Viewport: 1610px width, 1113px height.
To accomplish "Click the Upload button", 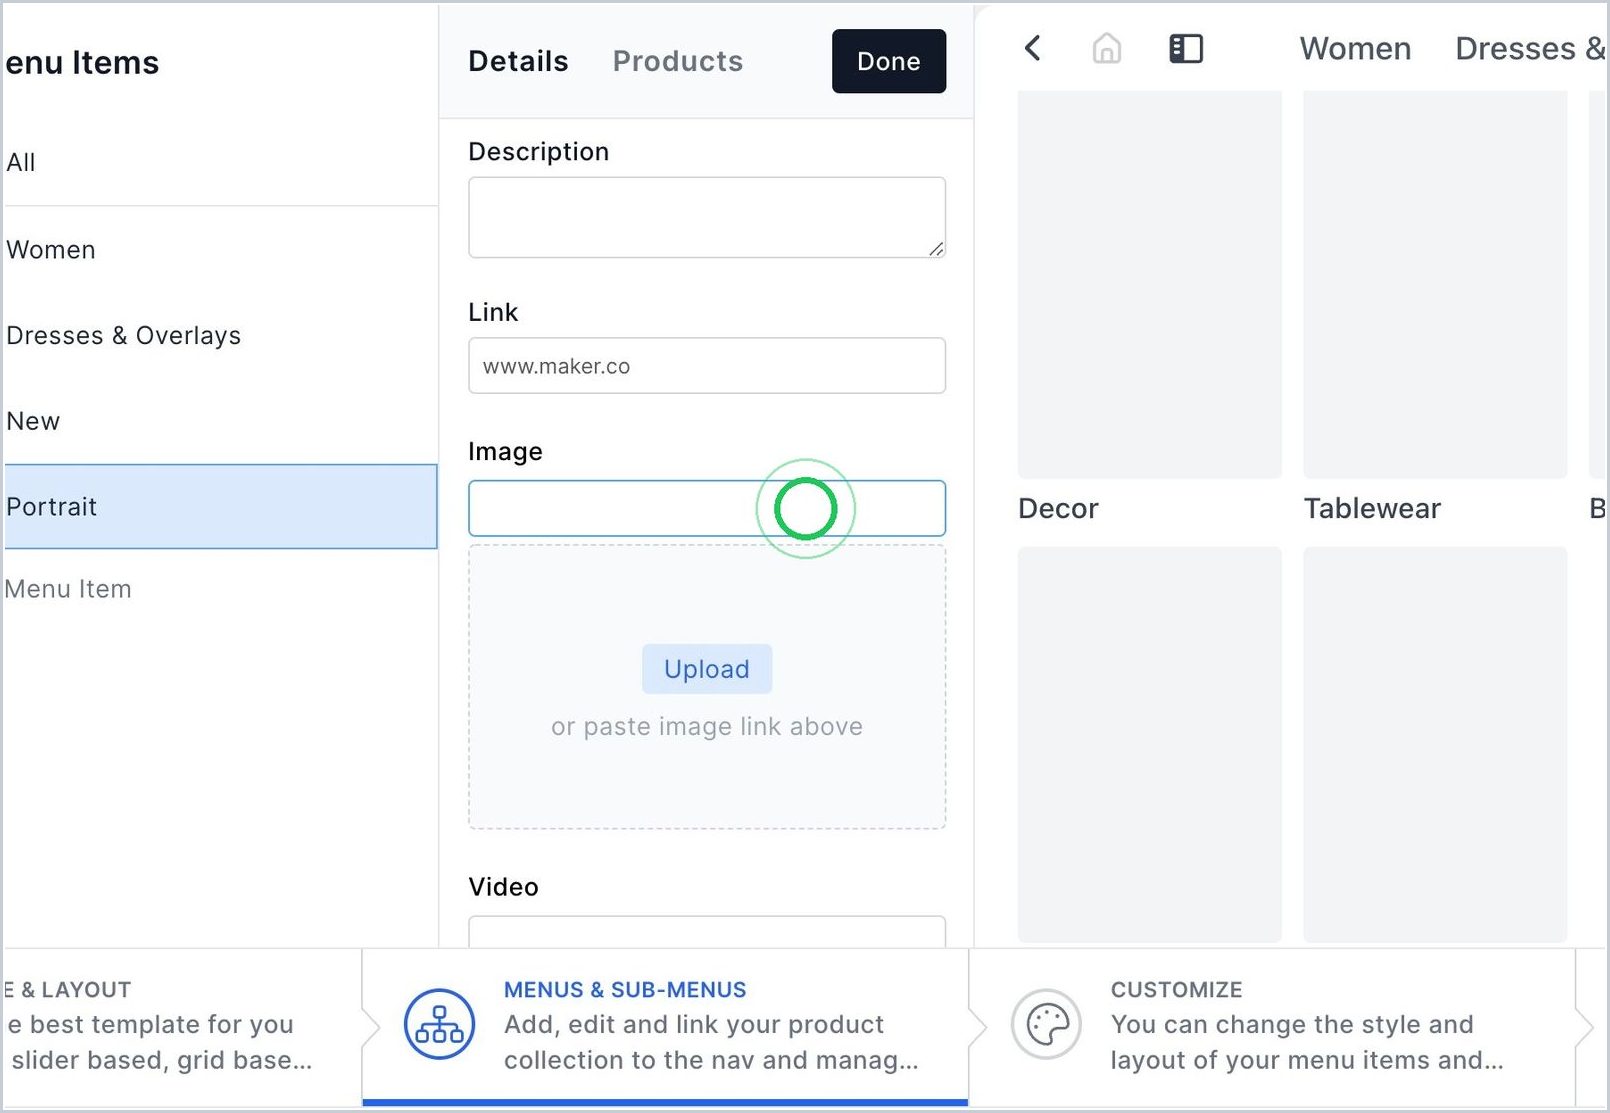I will click(x=707, y=669).
